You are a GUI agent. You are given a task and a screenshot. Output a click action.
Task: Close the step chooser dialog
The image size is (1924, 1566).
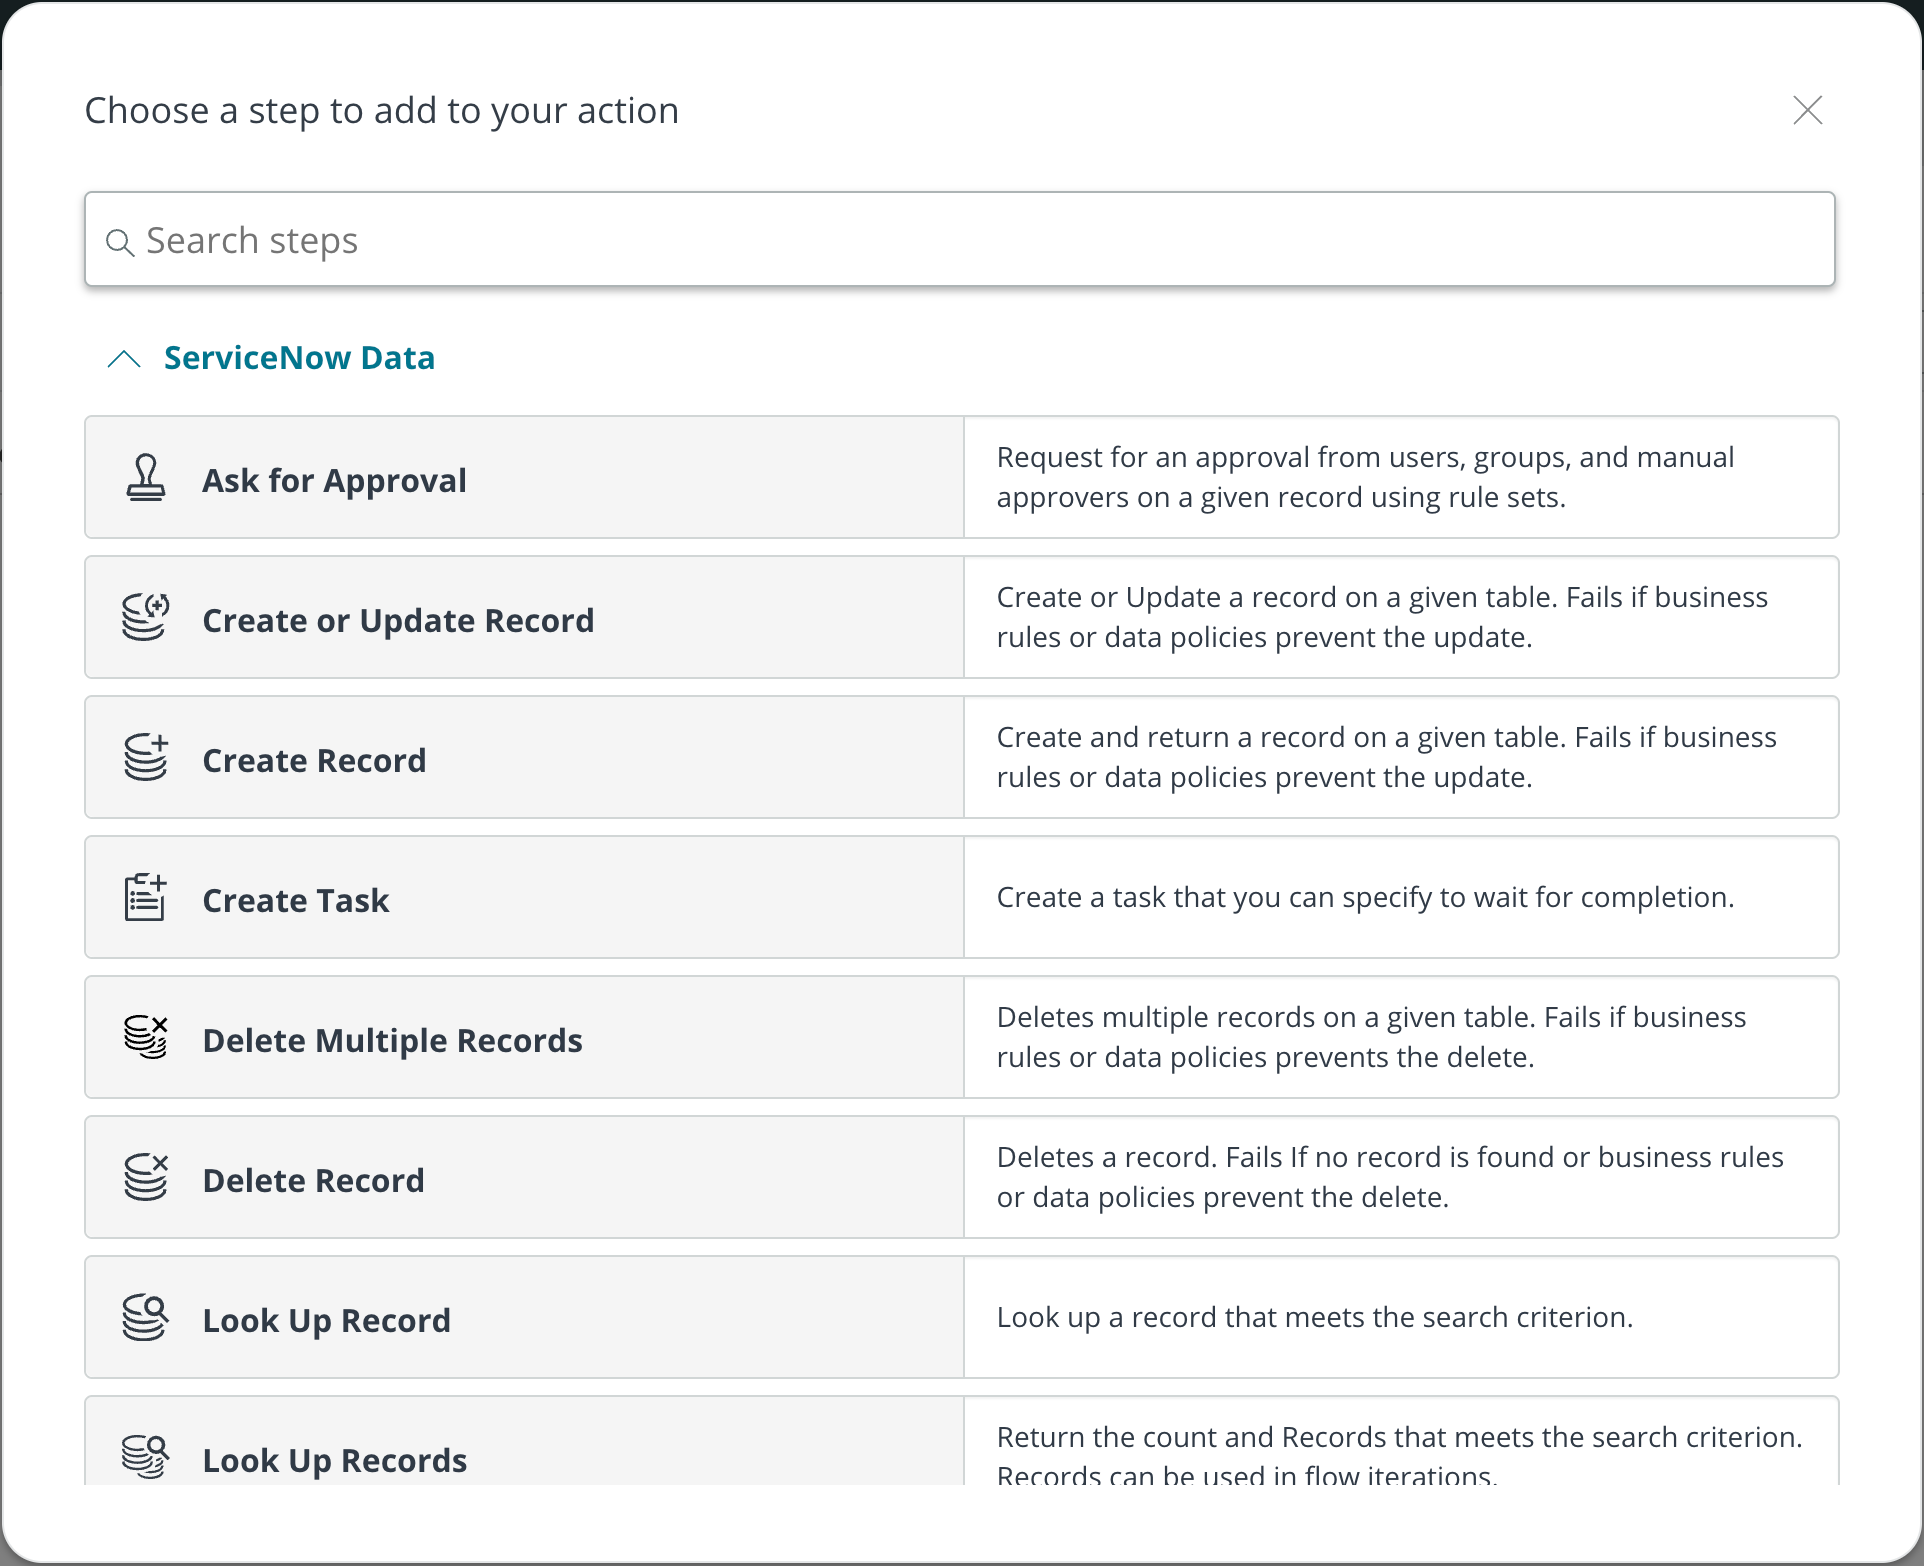(1808, 110)
